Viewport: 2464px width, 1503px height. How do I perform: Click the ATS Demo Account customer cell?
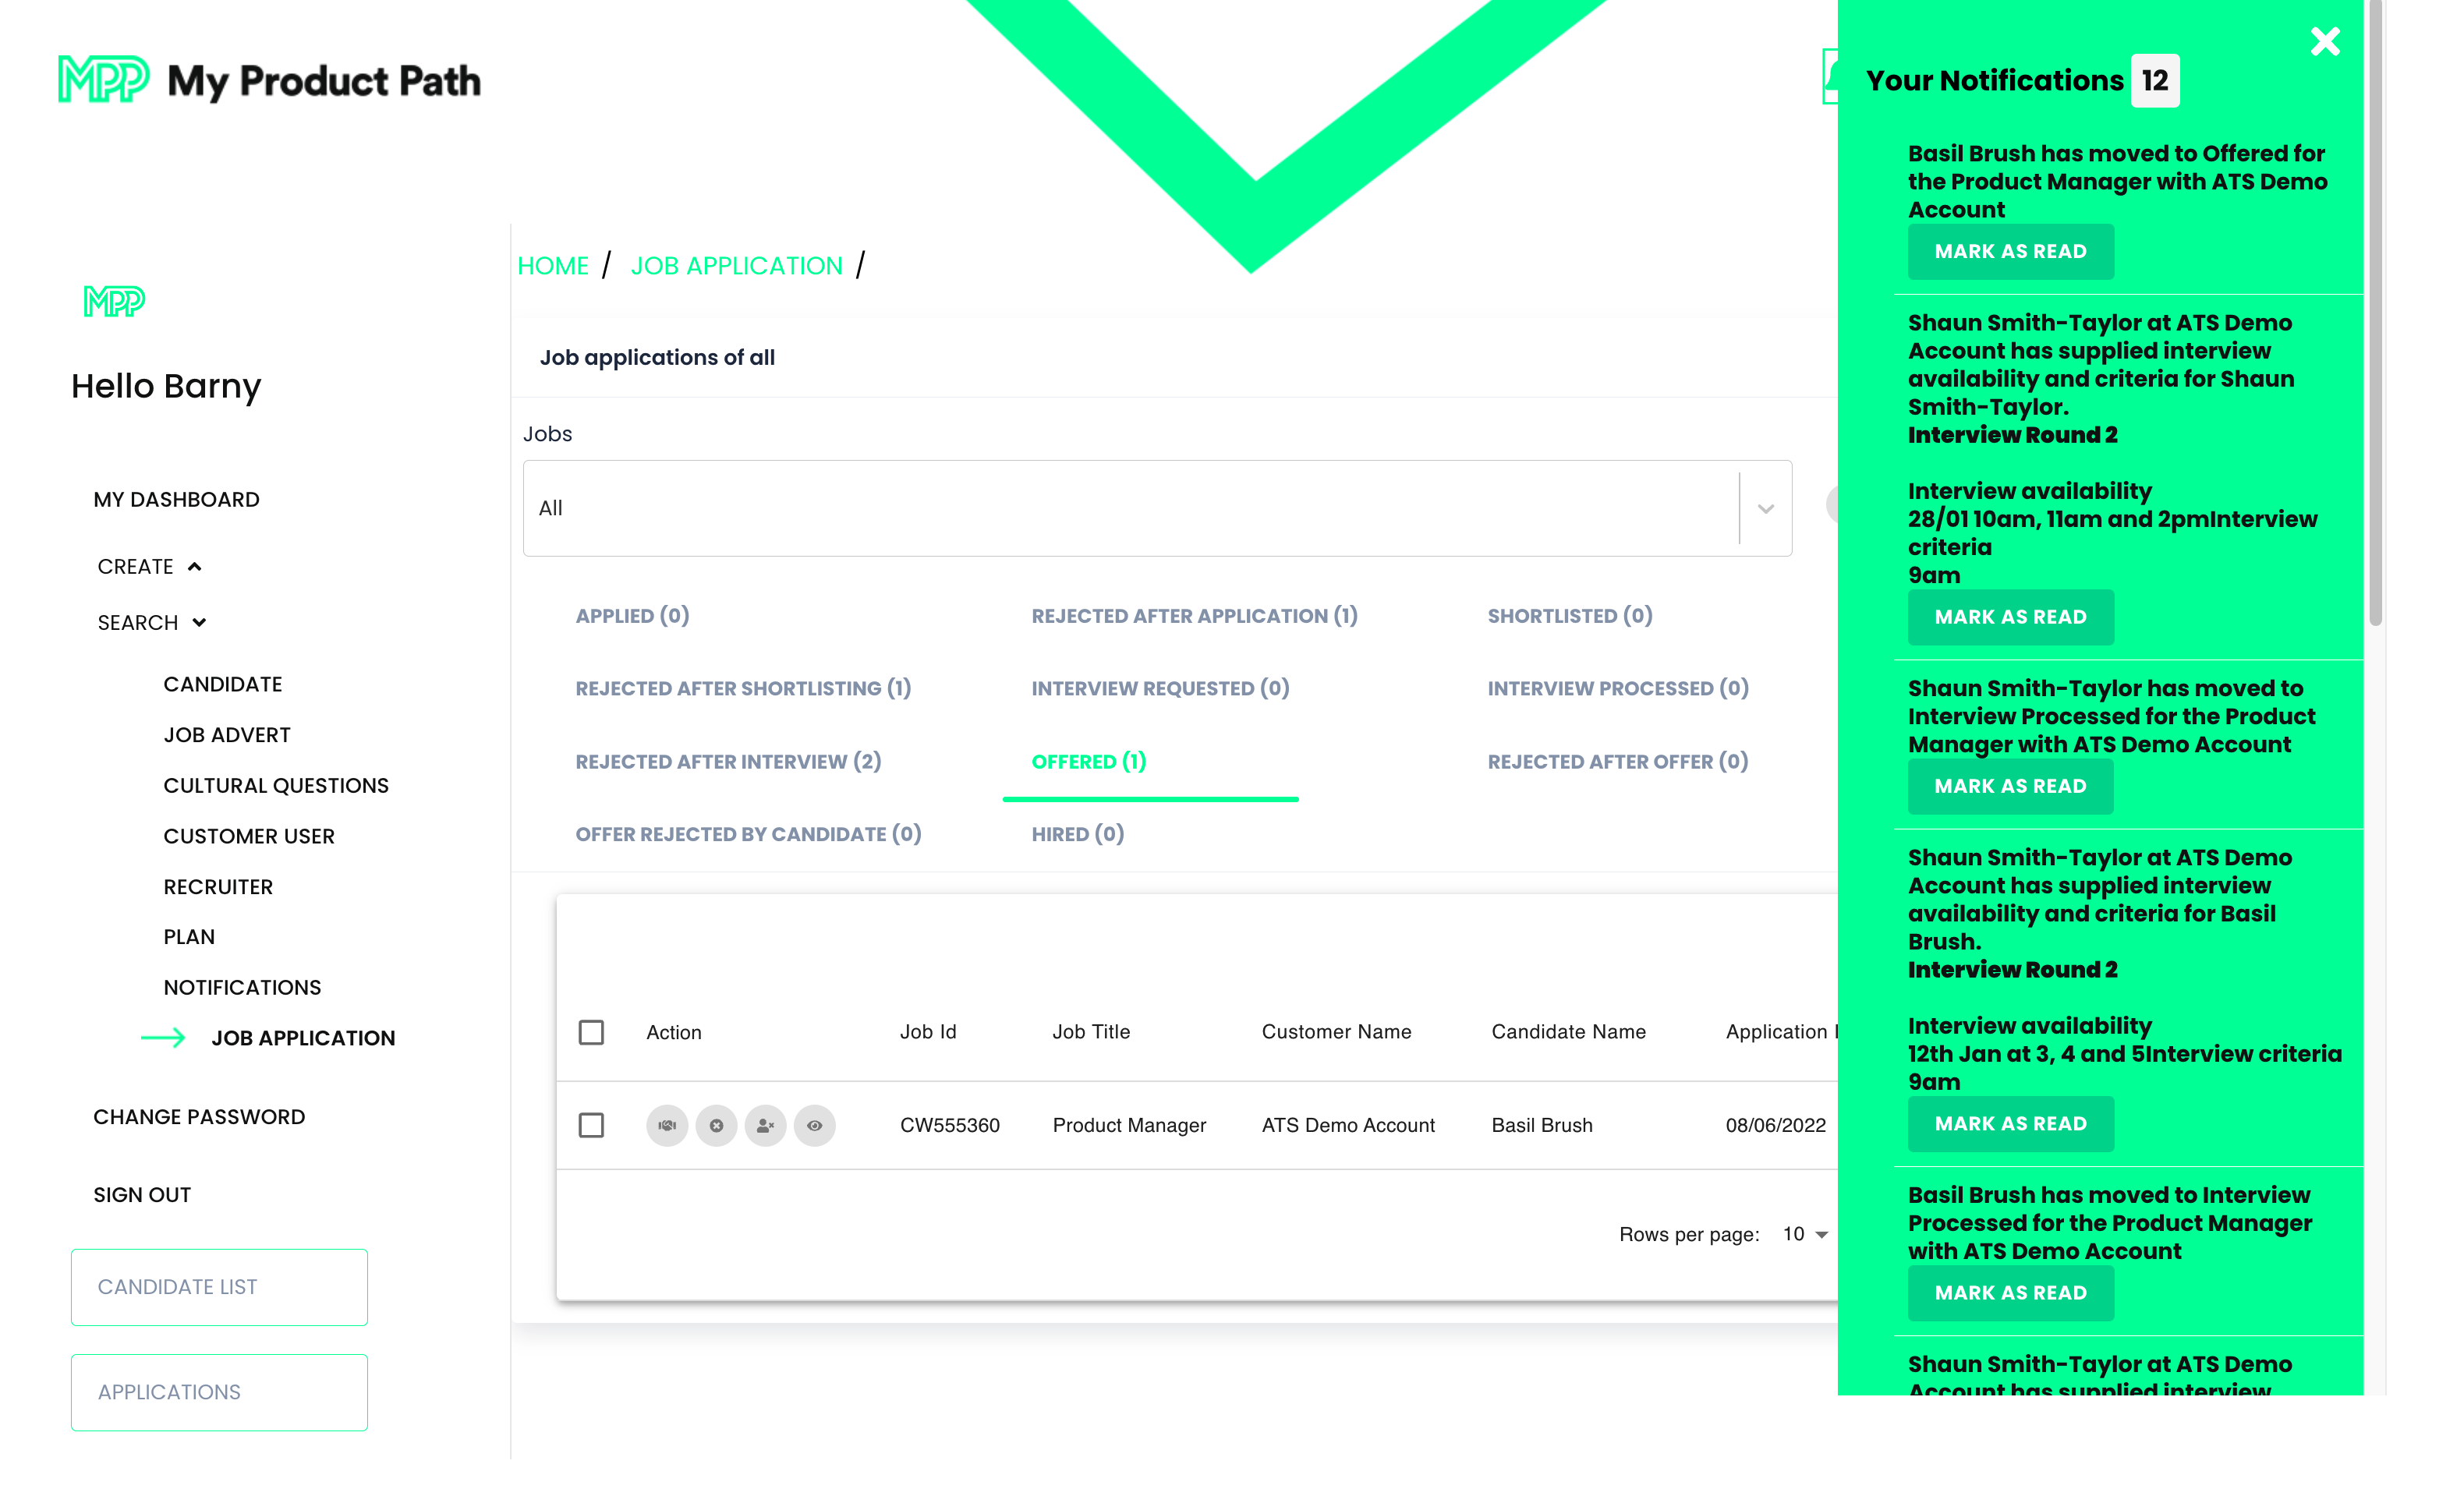(x=1348, y=1125)
